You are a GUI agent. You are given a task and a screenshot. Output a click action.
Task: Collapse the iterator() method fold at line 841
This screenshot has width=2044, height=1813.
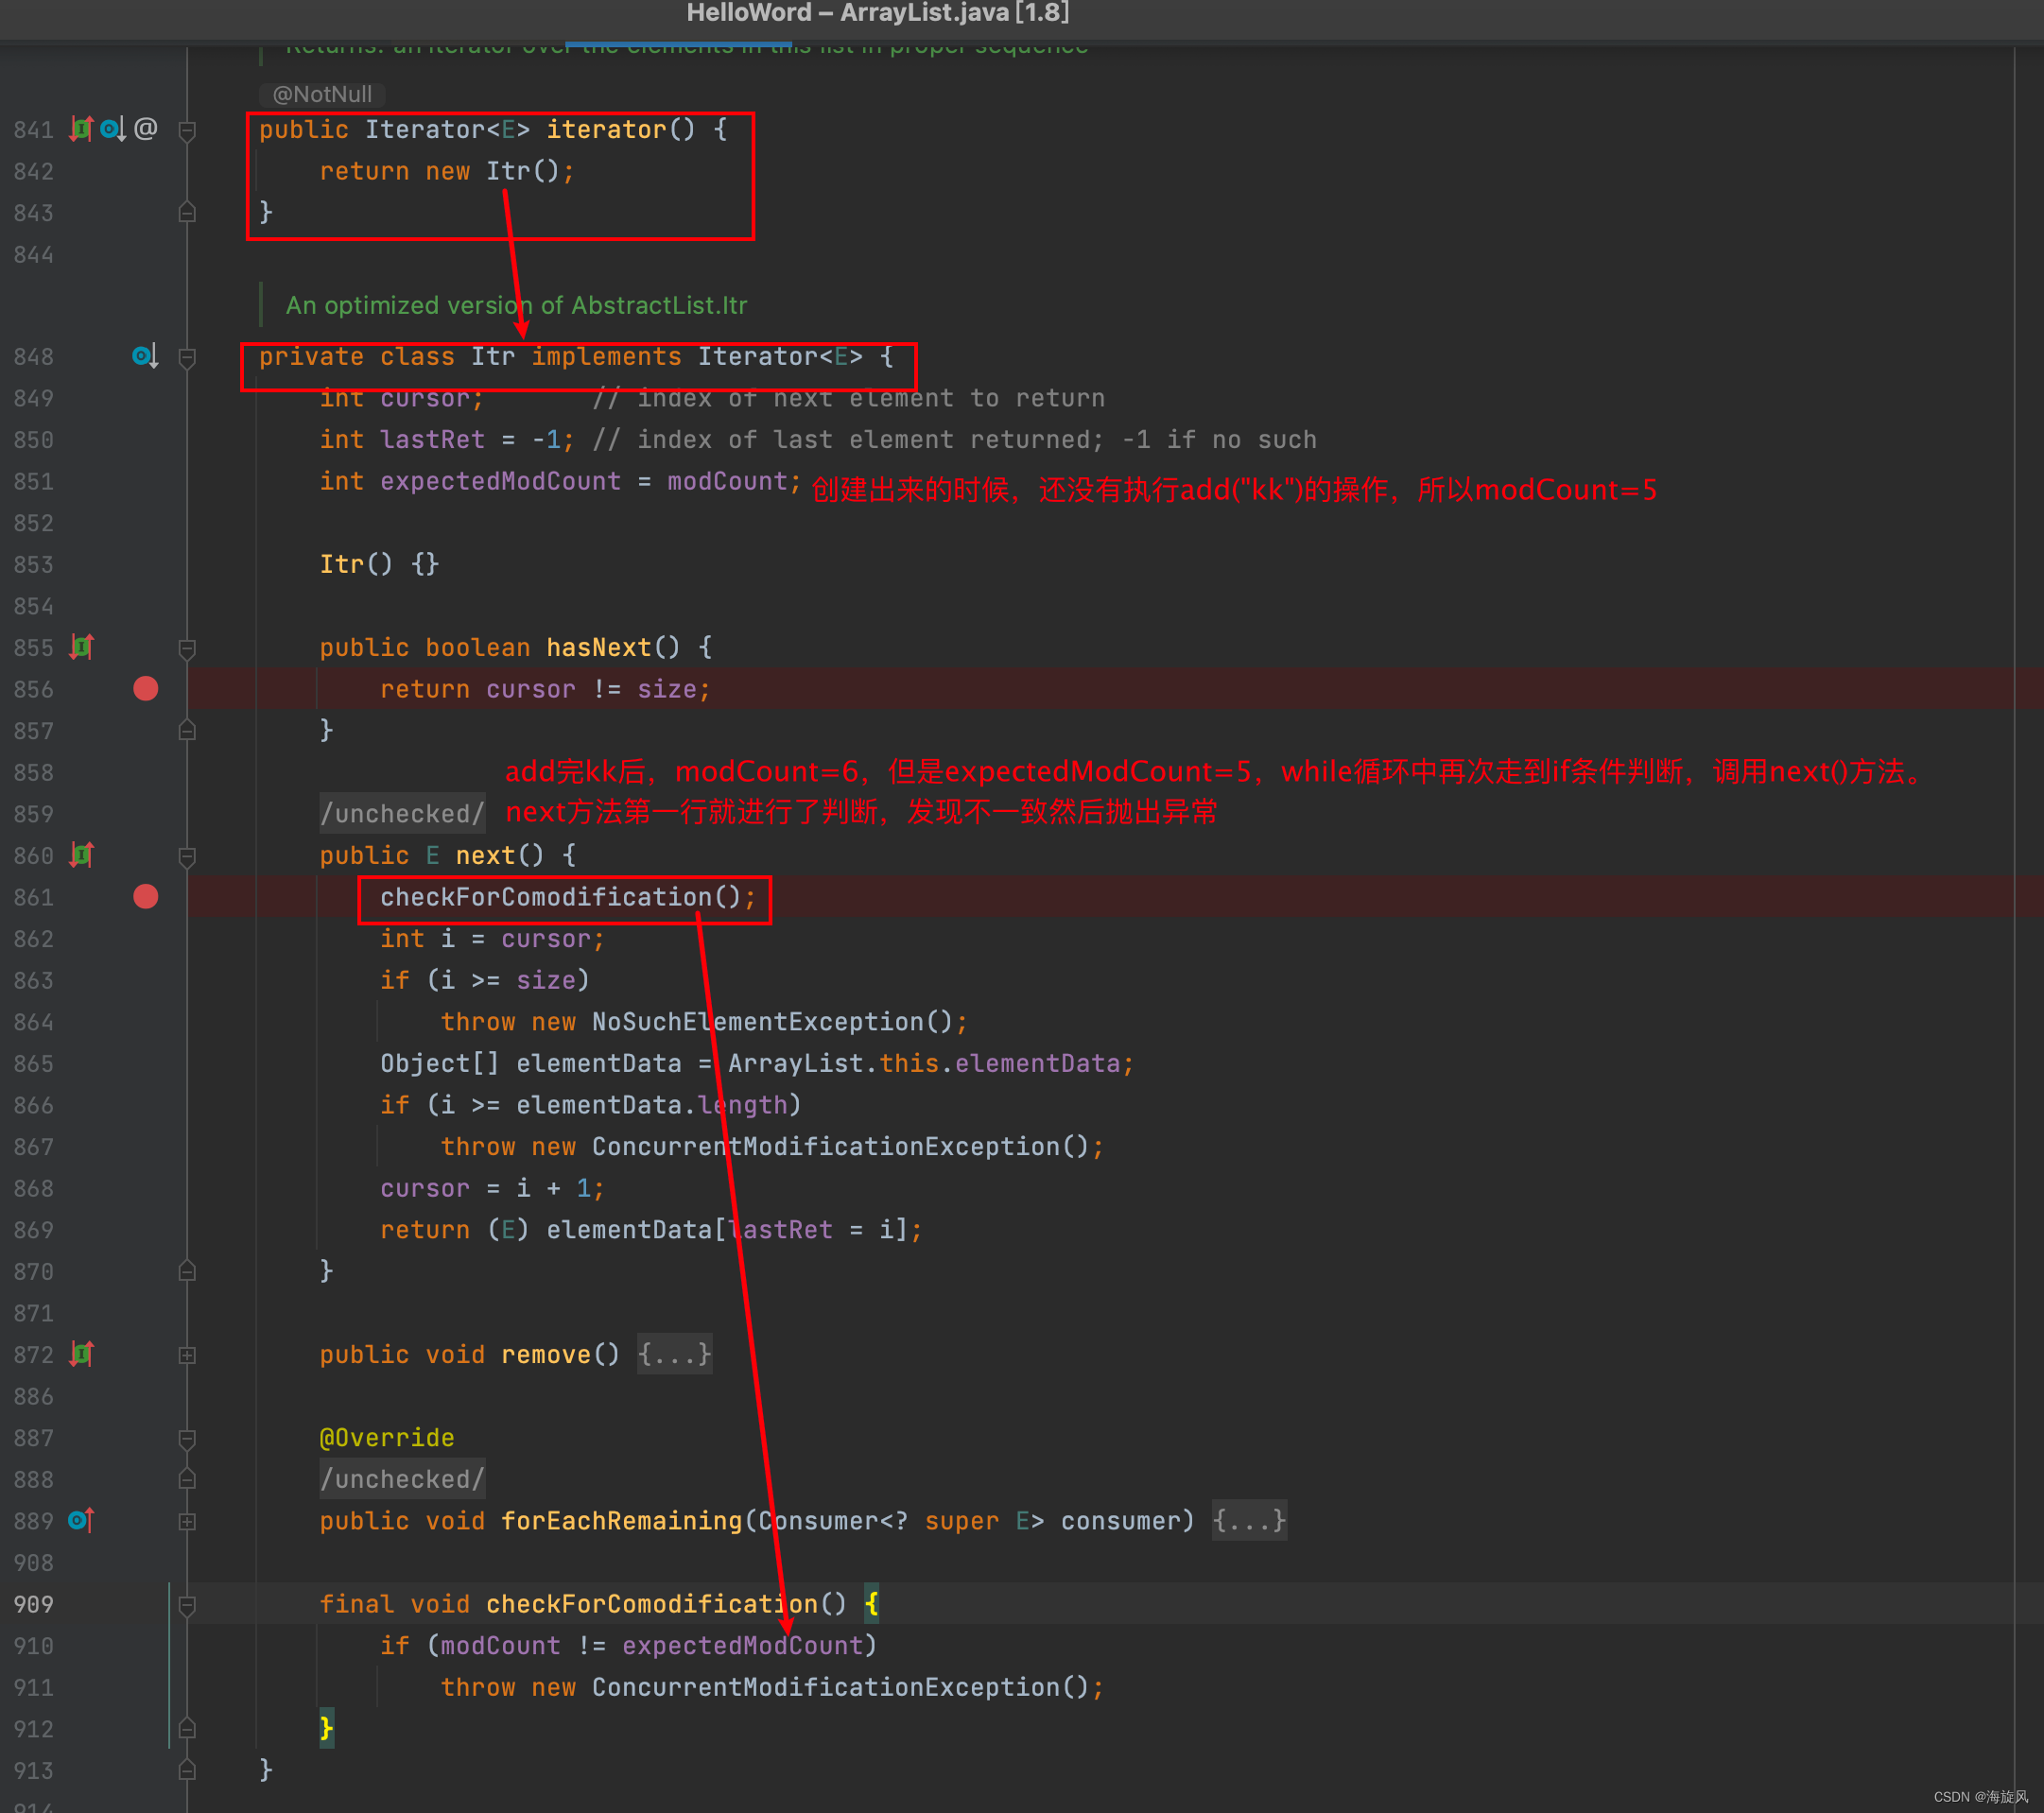tap(187, 130)
